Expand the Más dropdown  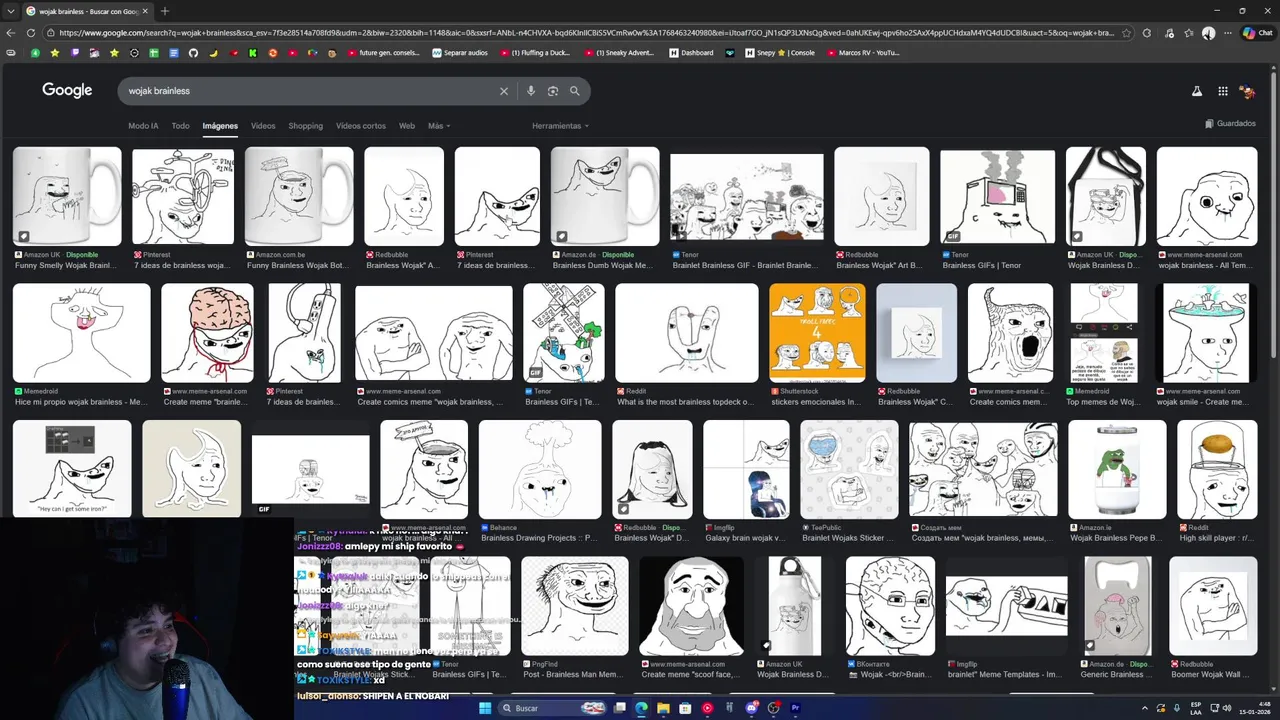click(439, 126)
